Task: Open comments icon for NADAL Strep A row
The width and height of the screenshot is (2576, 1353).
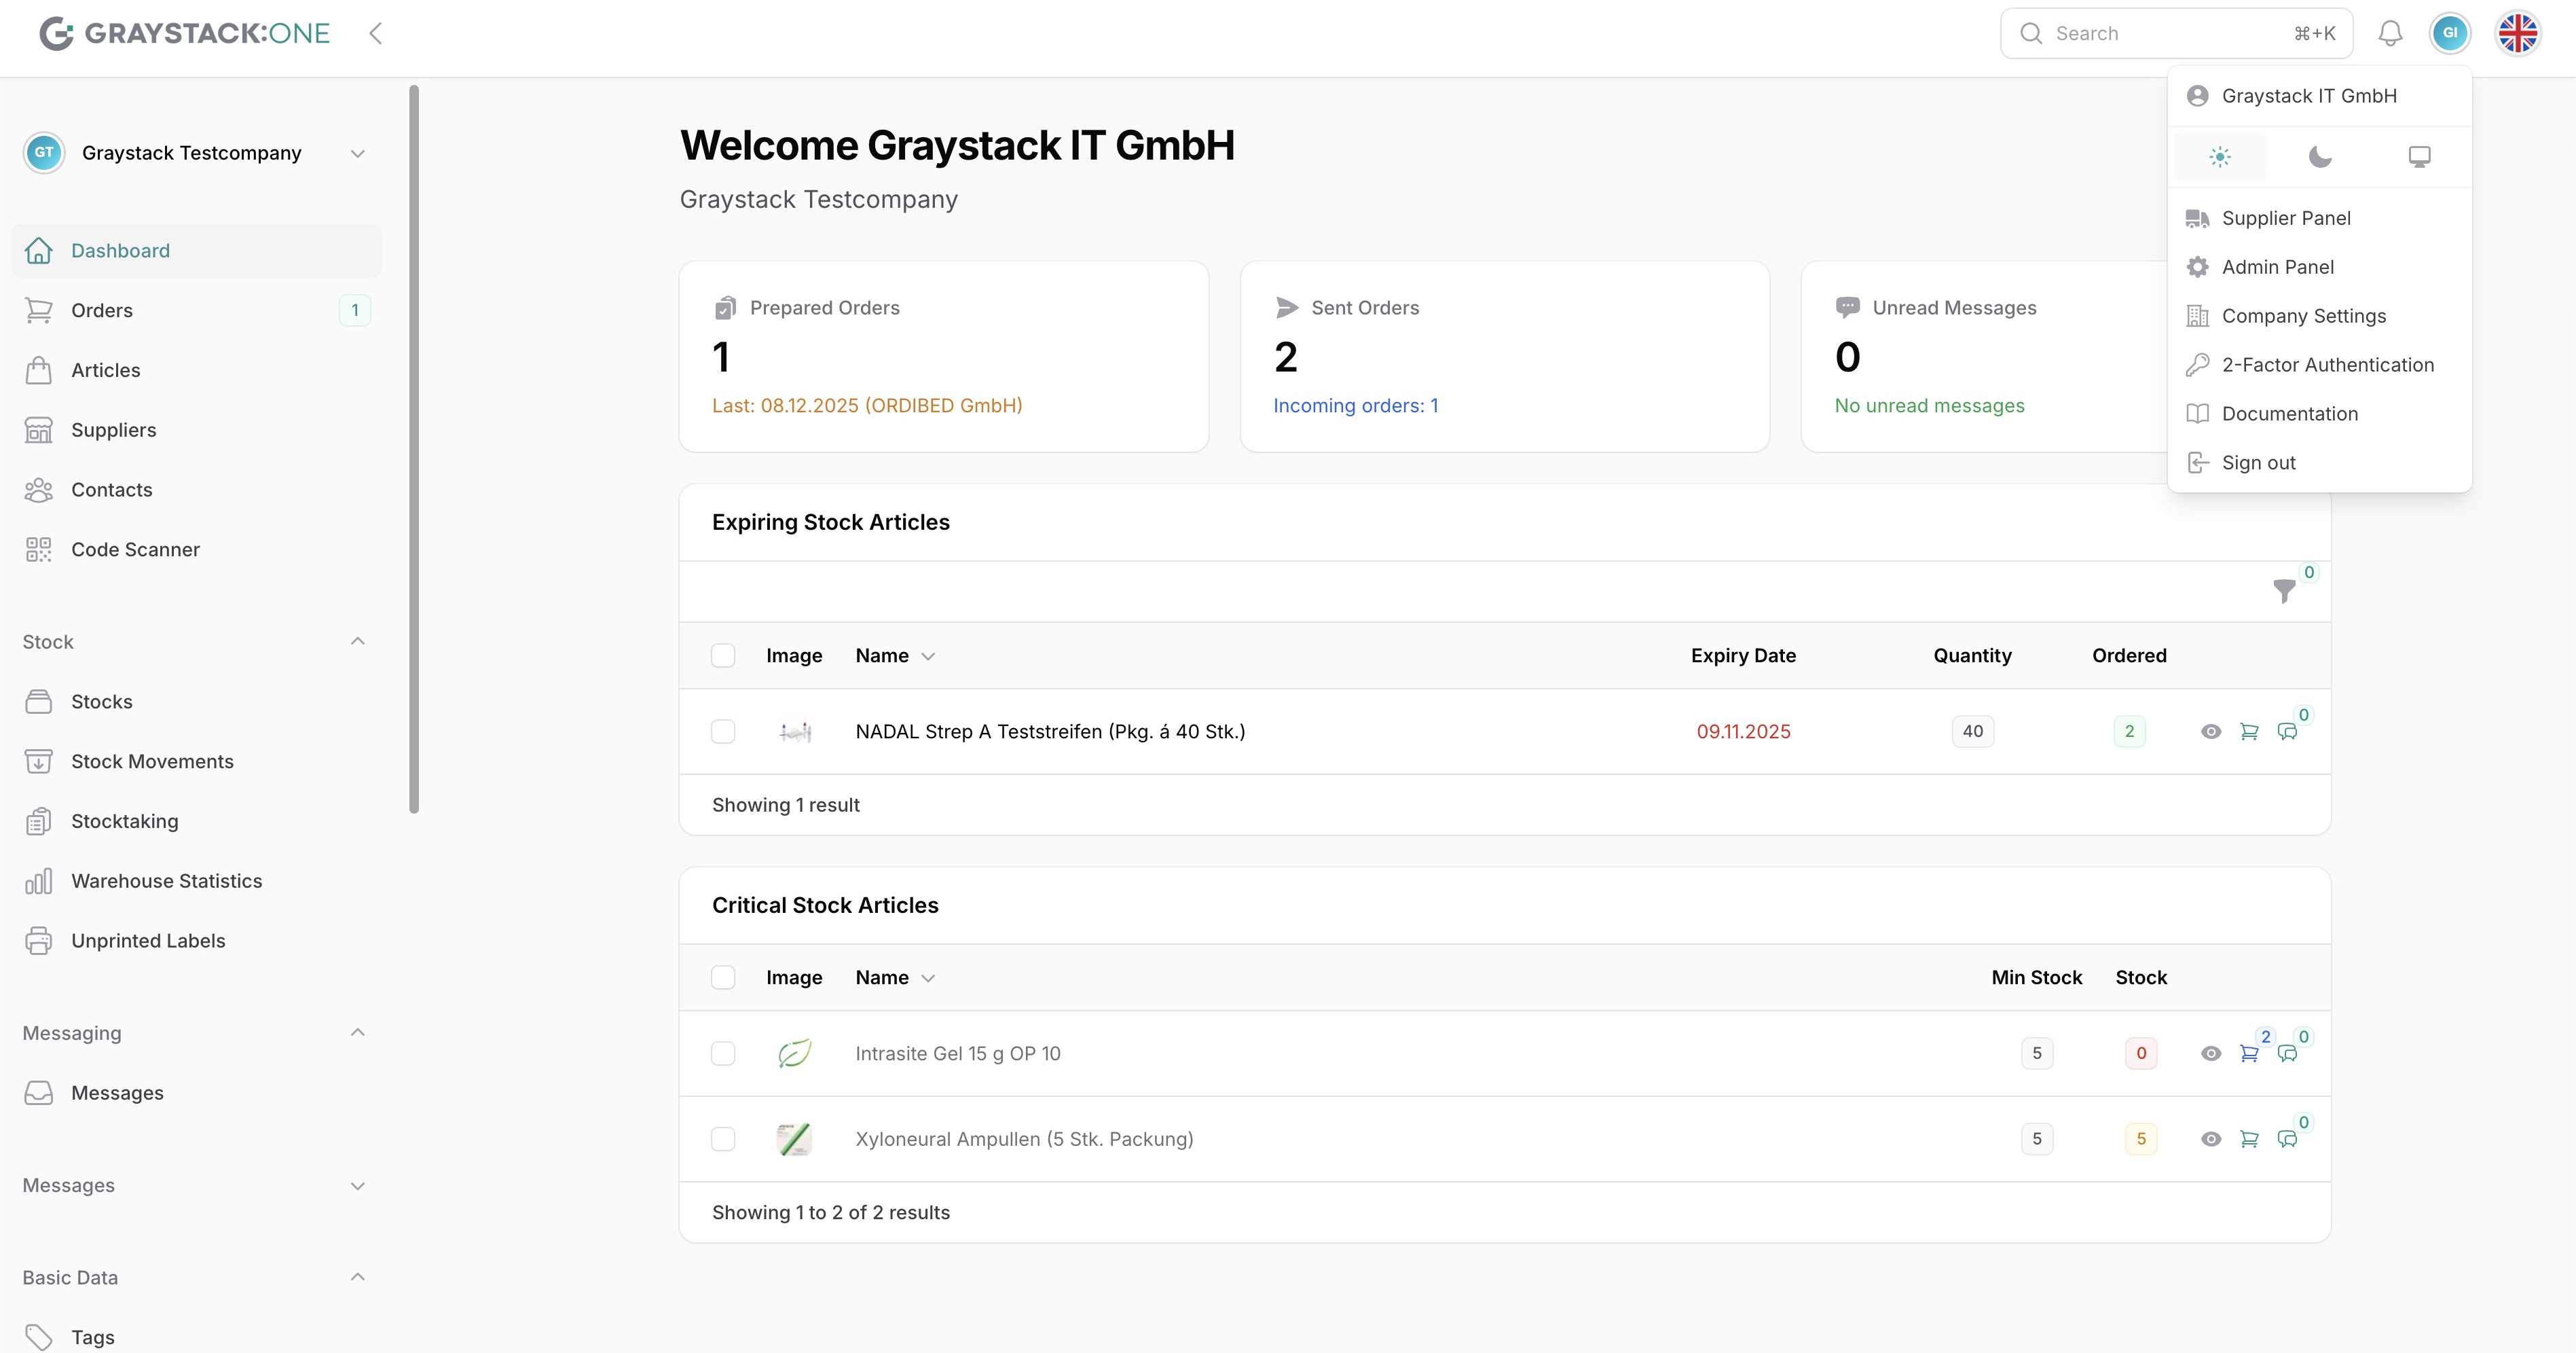Action: coord(2287,732)
